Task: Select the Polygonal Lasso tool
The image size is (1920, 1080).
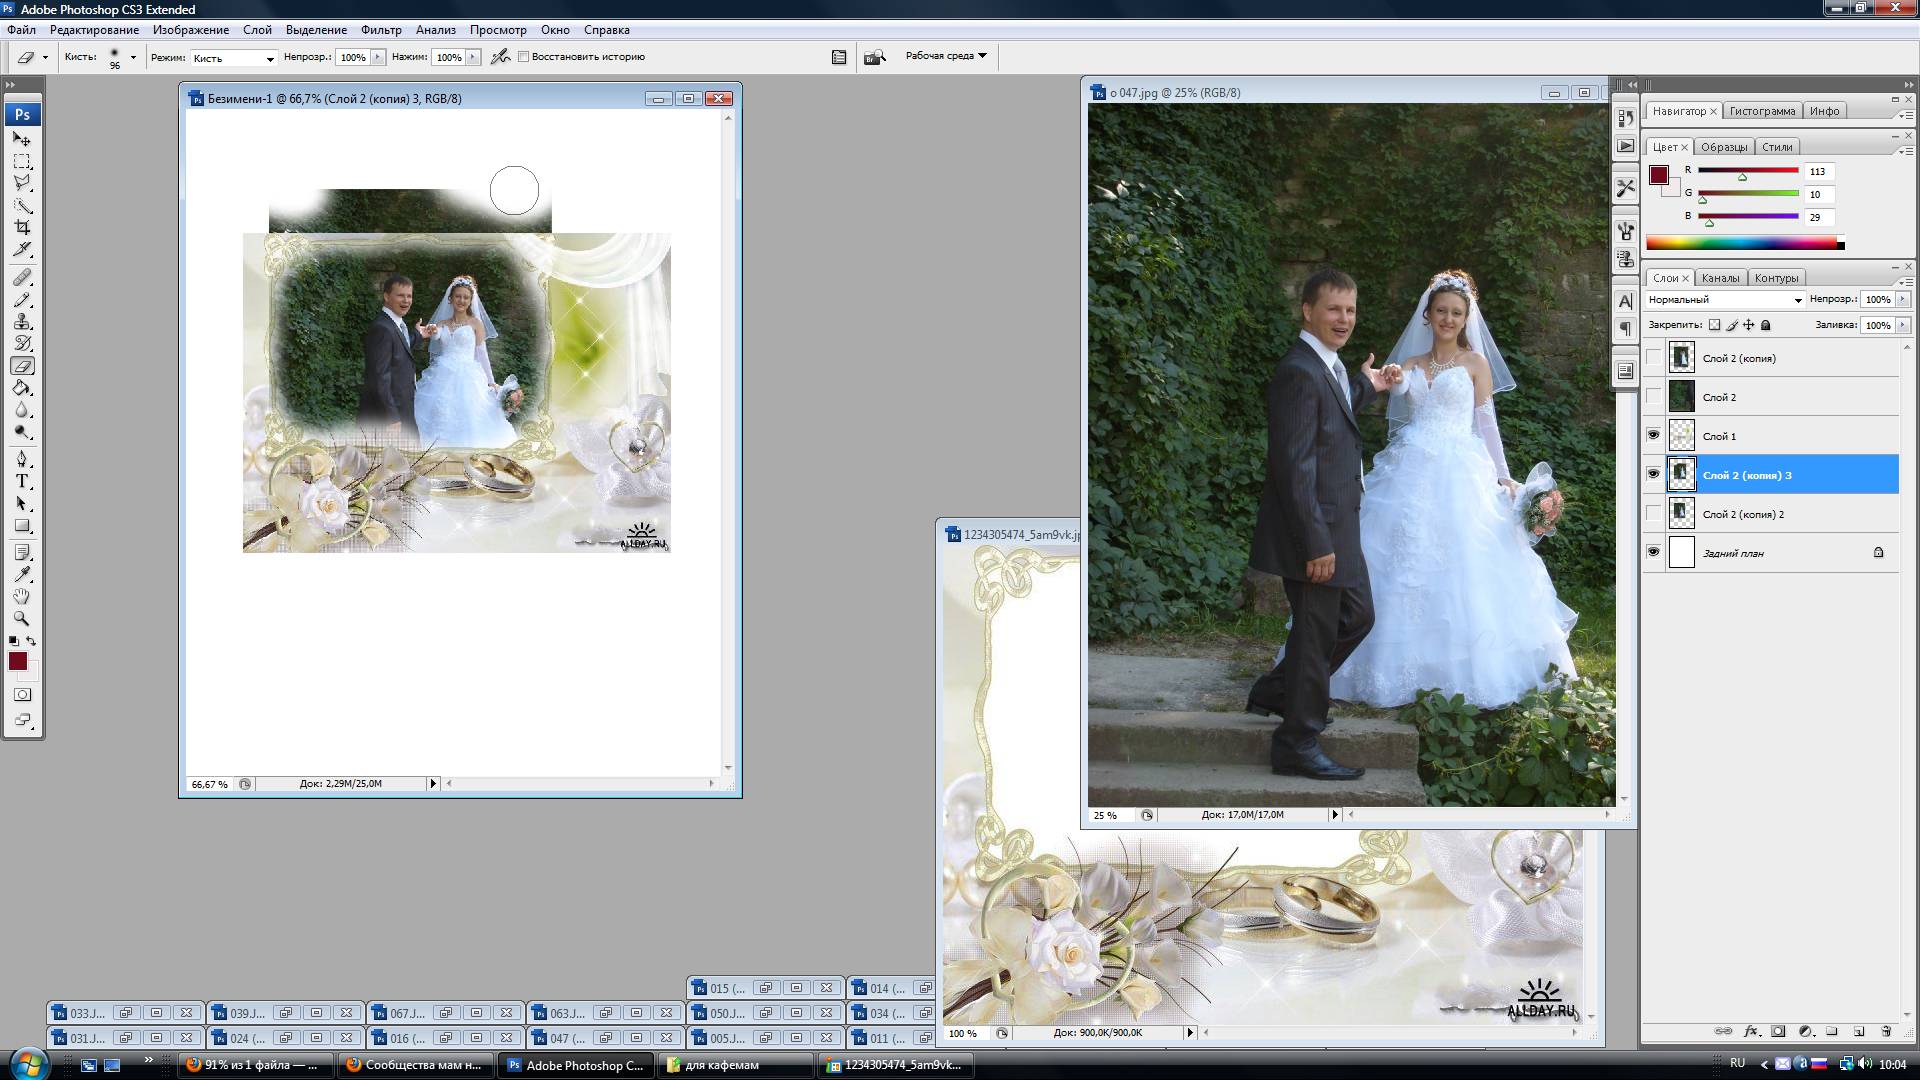Action: tap(22, 184)
